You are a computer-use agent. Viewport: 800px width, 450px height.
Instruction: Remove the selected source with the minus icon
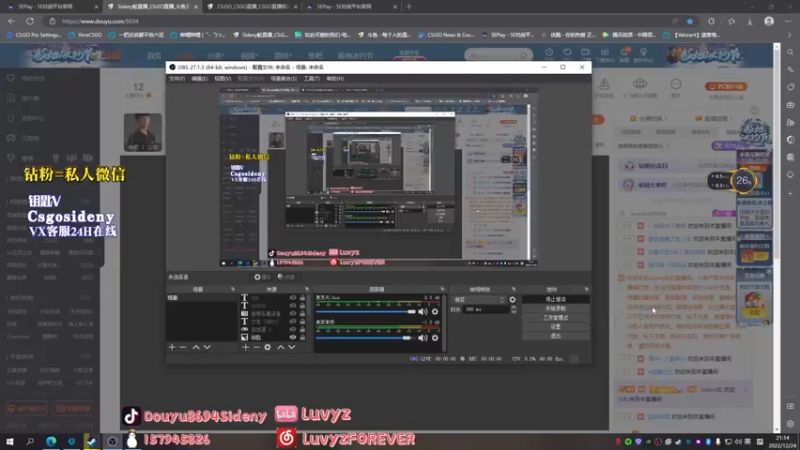point(256,347)
